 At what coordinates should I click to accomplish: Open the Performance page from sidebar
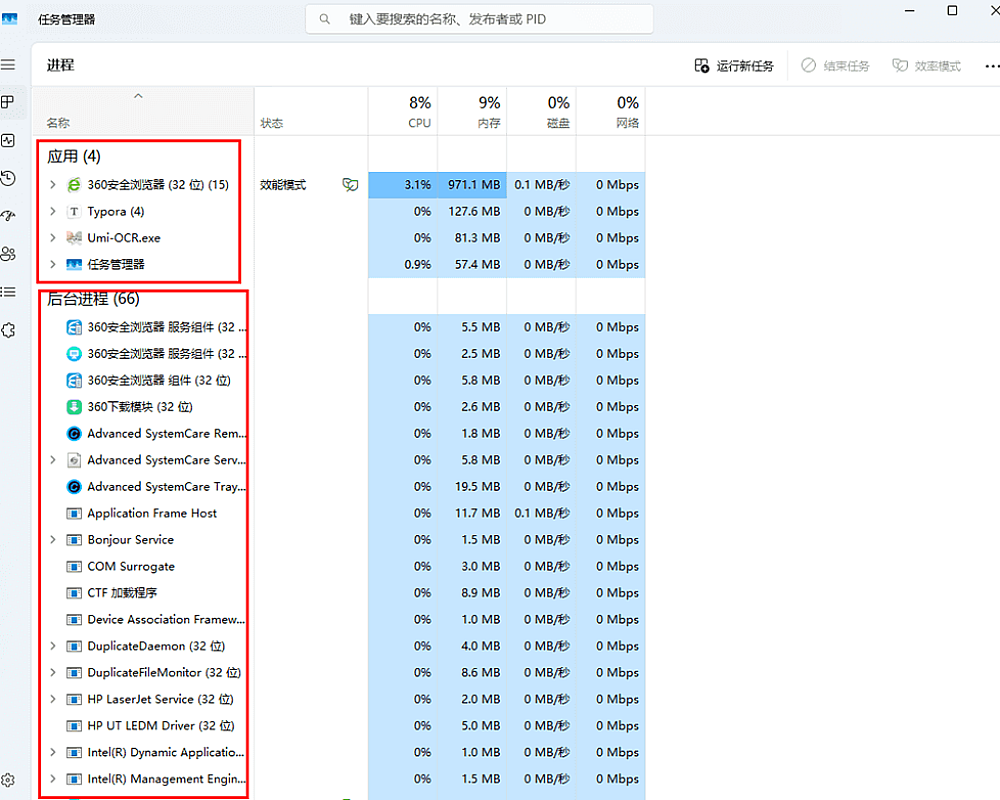point(8,141)
